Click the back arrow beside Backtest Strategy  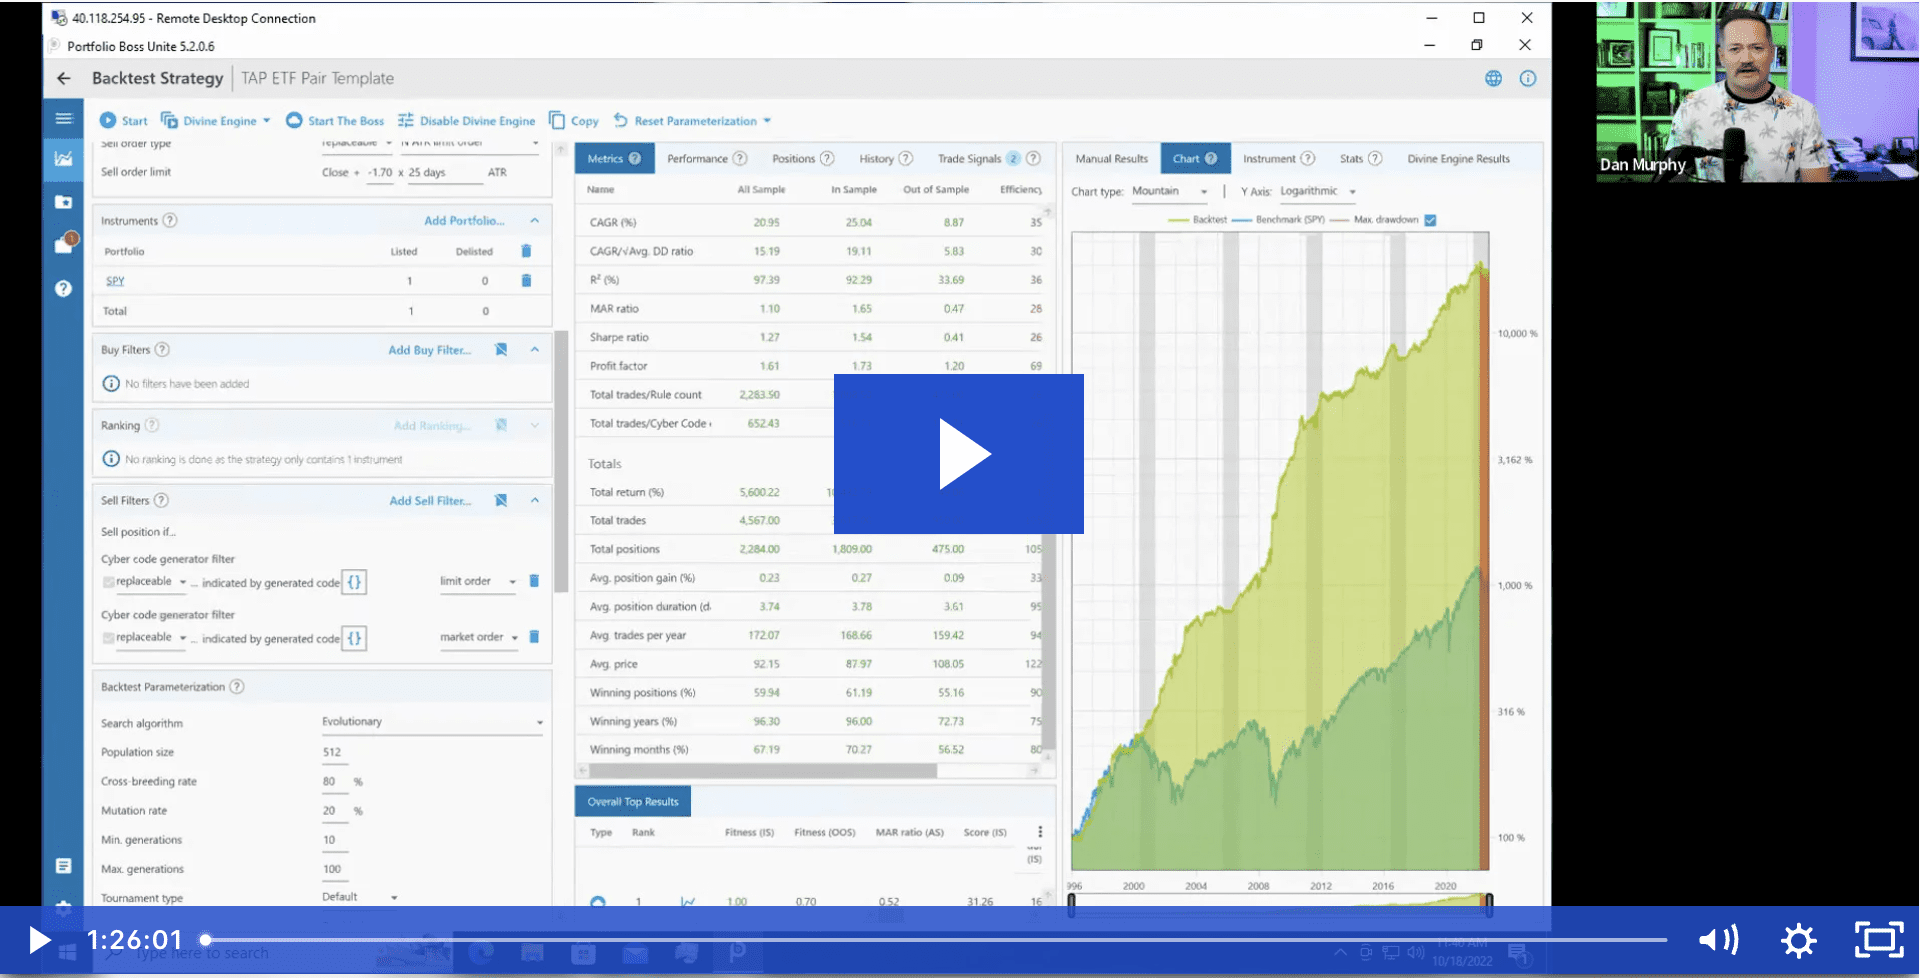pyautogui.click(x=64, y=78)
